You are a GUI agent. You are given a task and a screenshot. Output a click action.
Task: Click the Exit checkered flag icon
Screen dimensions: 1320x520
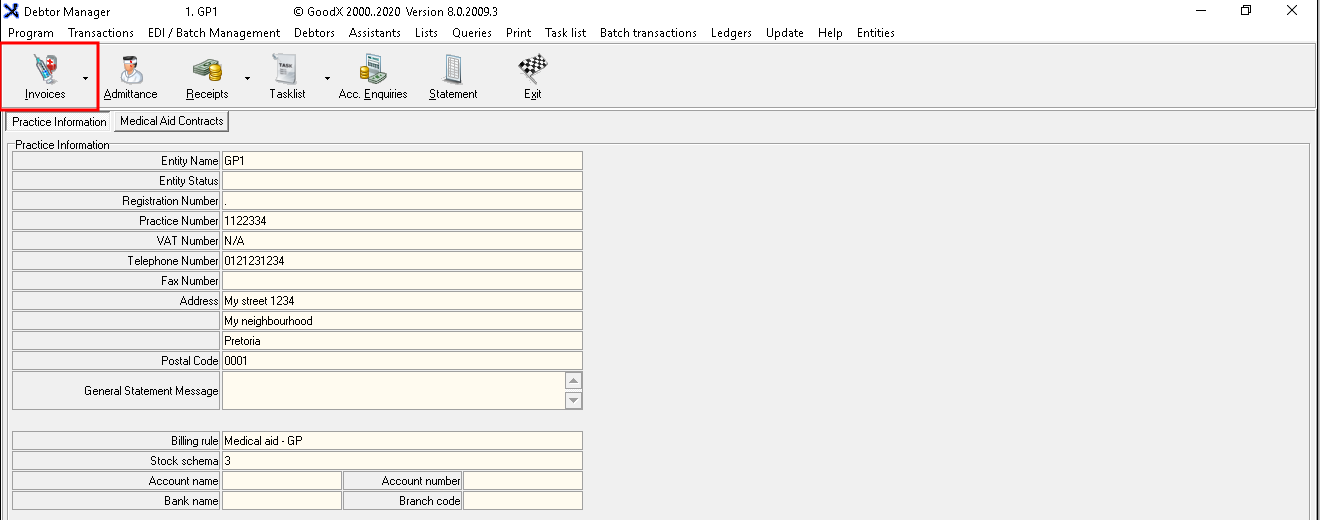tap(532, 68)
